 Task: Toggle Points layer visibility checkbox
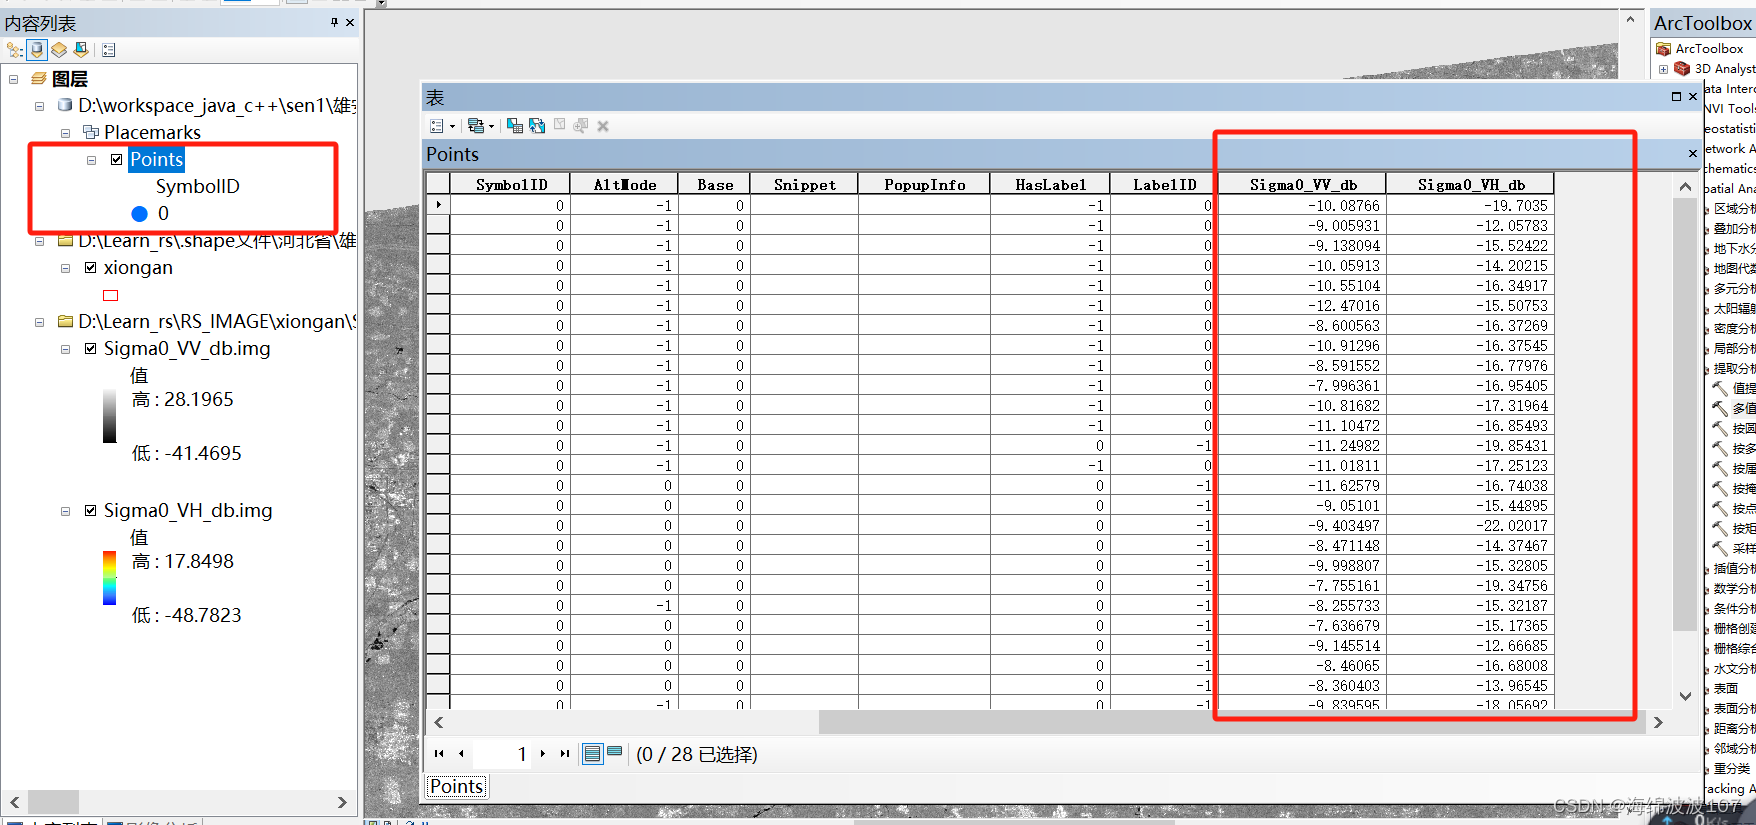(x=117, y=159)
